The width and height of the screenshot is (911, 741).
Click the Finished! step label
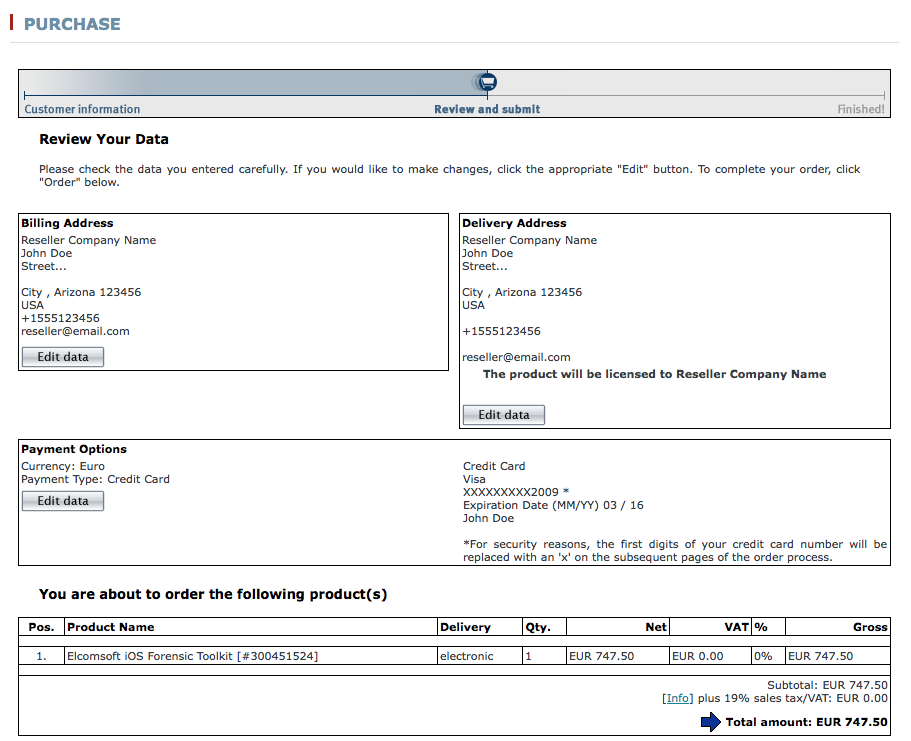tap(860, 109)
